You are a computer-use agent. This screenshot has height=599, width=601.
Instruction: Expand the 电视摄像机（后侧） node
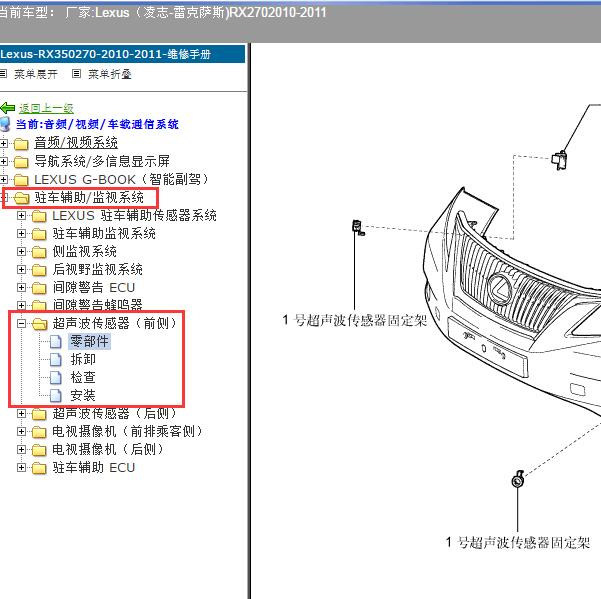pyautogui.click(x=21, y=450)
